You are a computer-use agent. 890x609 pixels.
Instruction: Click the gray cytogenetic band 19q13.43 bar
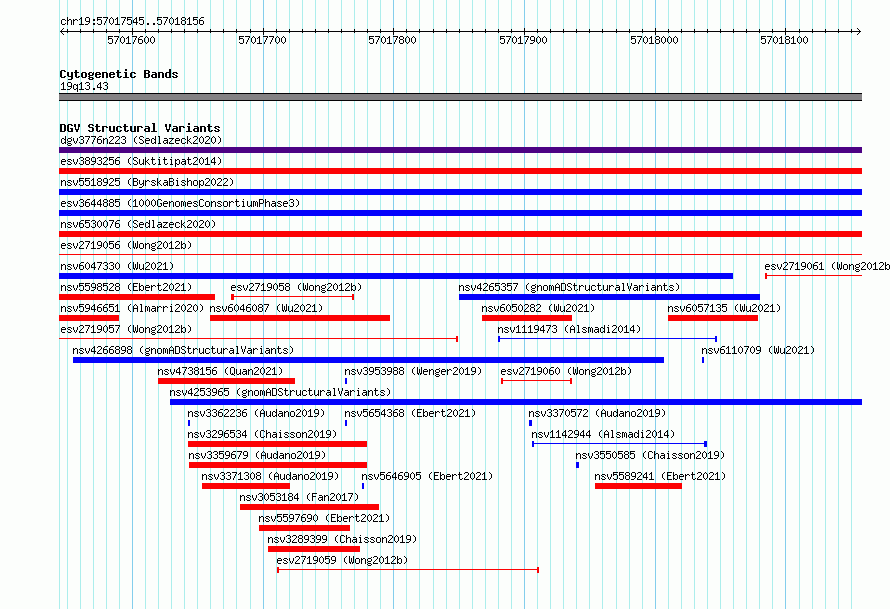(460, 97)
